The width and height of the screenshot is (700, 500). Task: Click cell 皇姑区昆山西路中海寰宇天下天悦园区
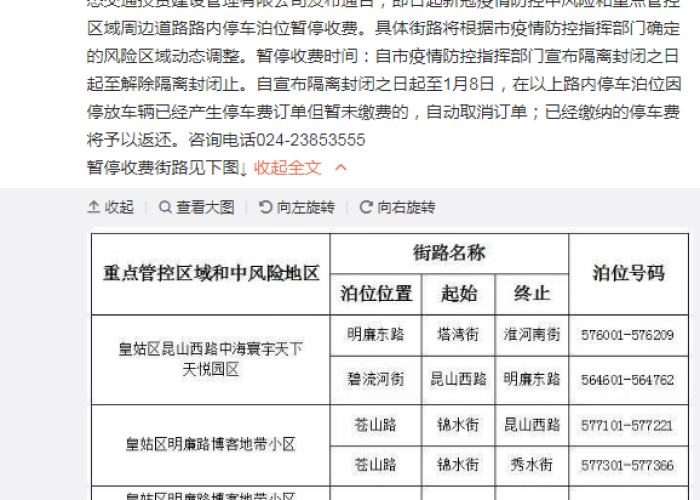pos(211,359)
